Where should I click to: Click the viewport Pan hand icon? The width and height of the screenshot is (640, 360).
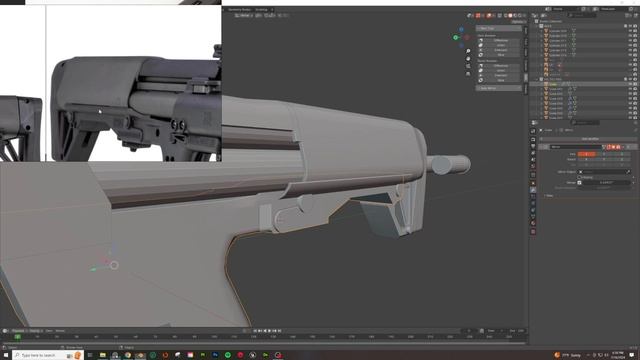point(468,59)
